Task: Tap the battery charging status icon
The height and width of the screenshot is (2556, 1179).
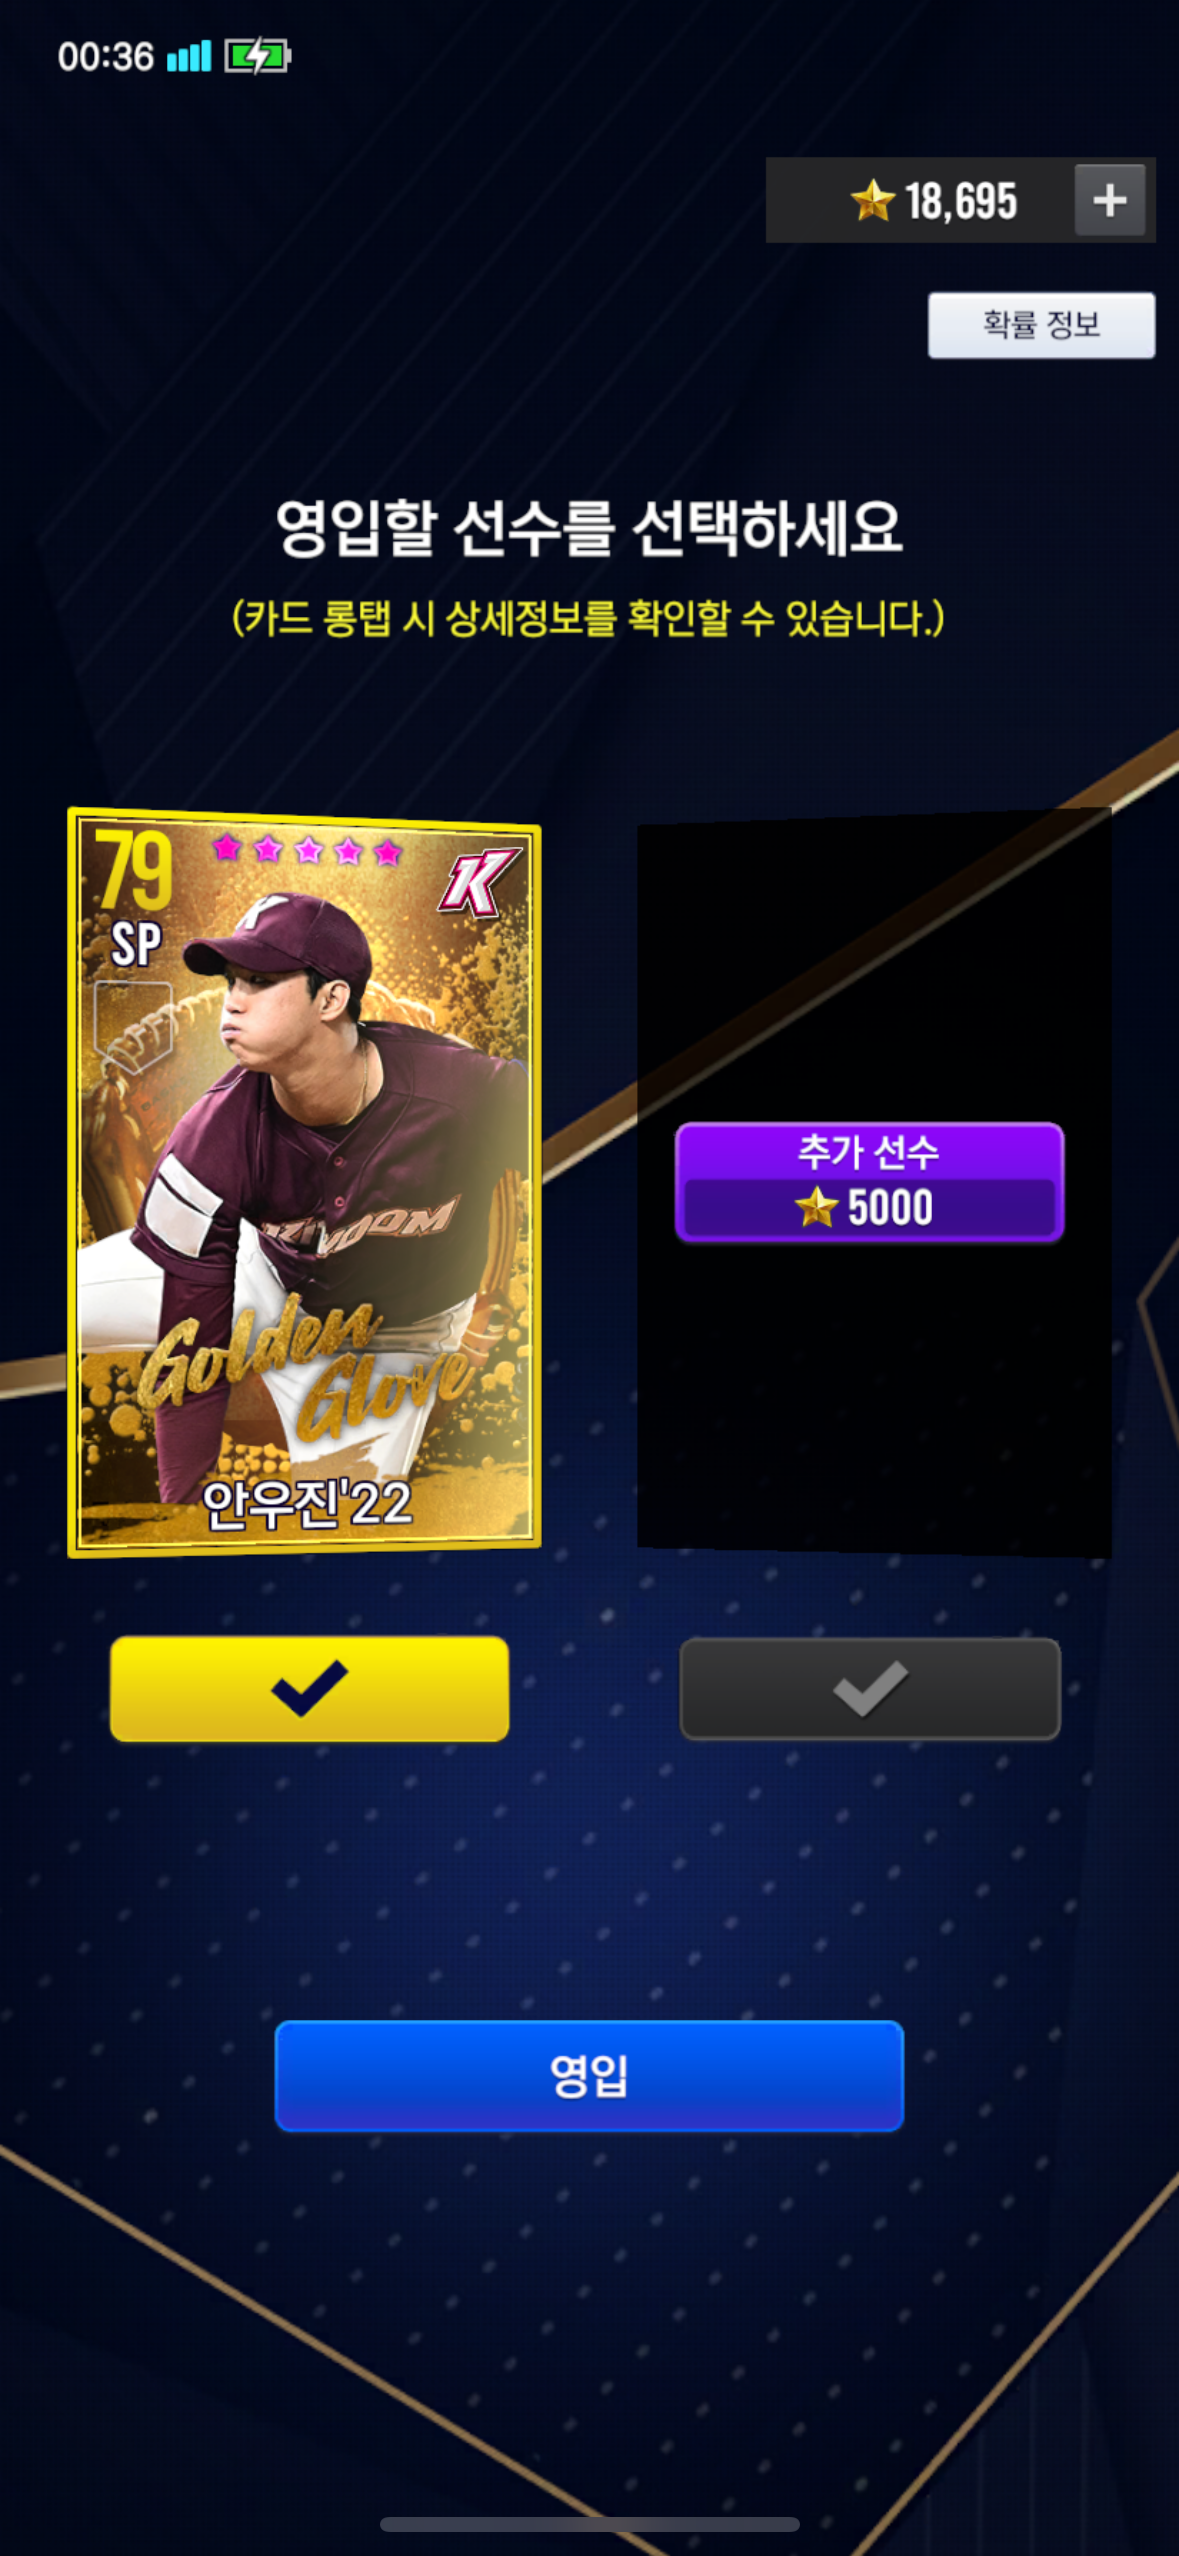Action: point(257,56)
